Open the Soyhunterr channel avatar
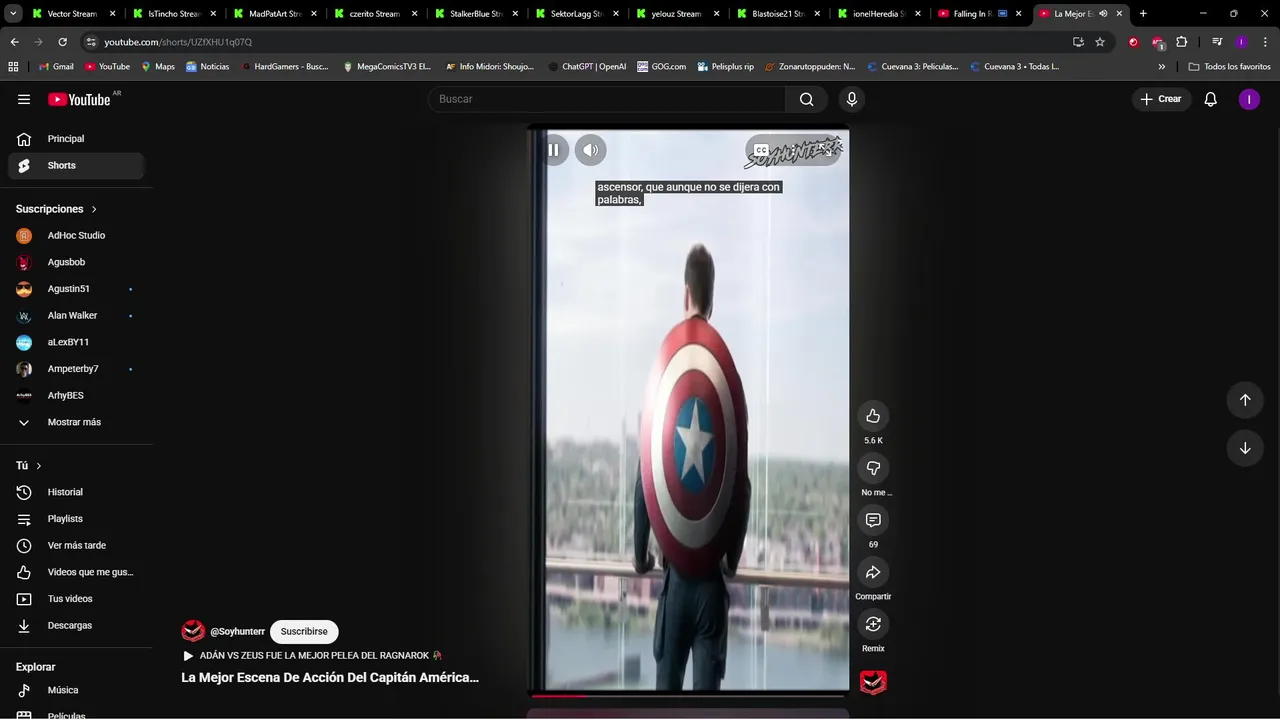The image size is (1280, 720). point(193,631)
